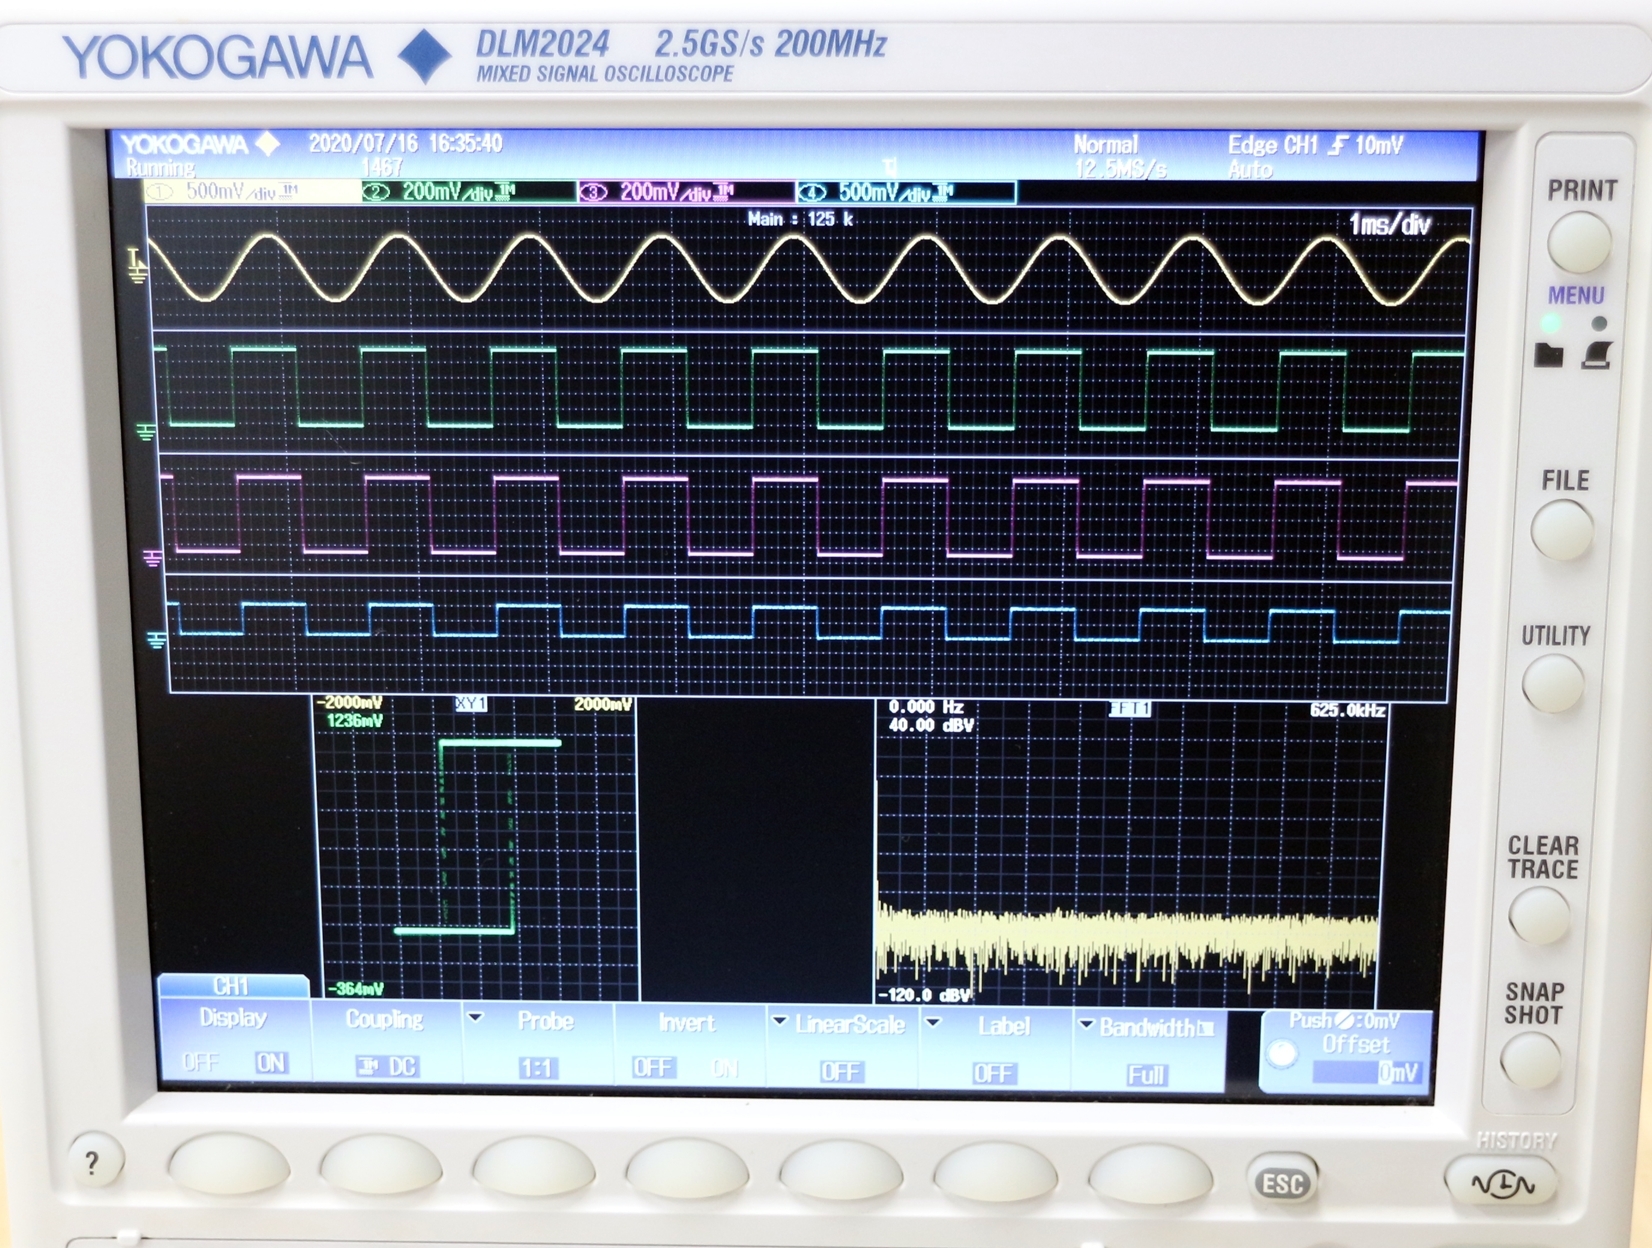Push soft key under Bandwidth
1652x1248 pixels.
coord(1150,1174)
